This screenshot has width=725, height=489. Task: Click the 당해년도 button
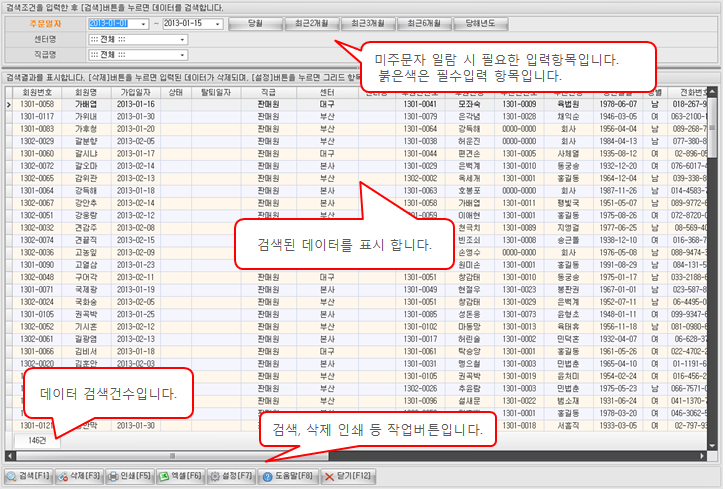[481, 24]
